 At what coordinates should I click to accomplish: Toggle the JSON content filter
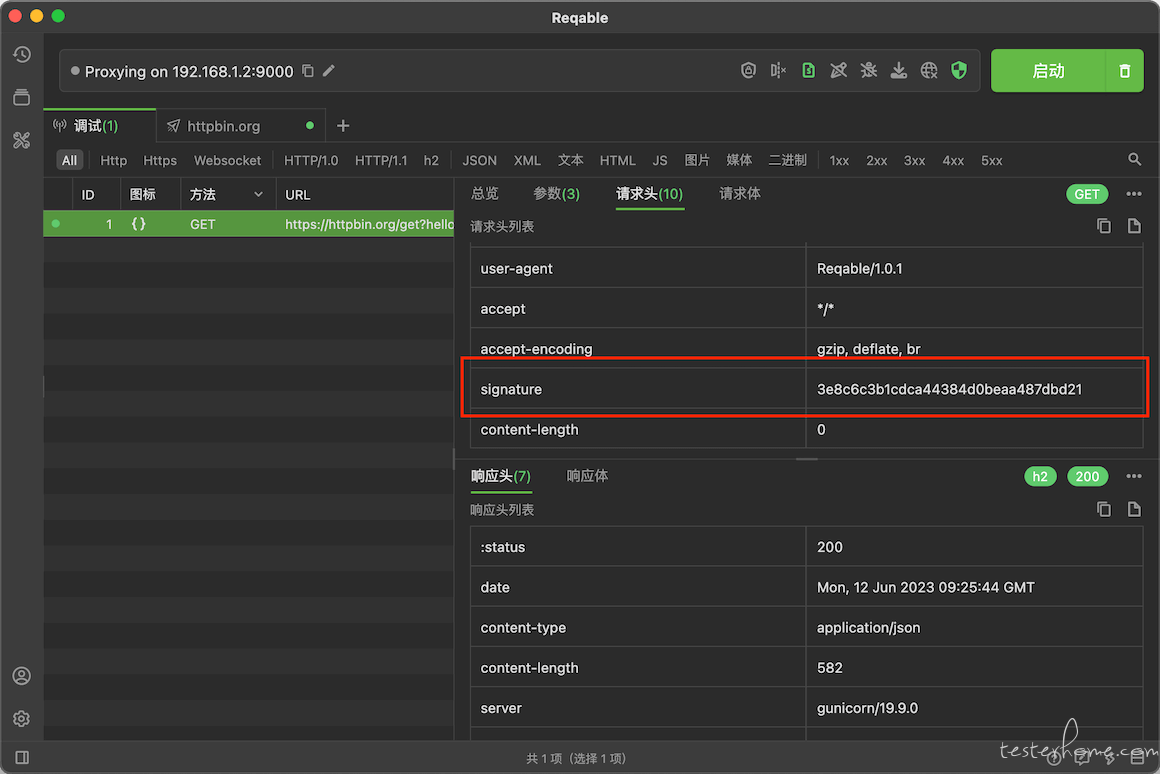pyautogui.click(x=479, y=161)
